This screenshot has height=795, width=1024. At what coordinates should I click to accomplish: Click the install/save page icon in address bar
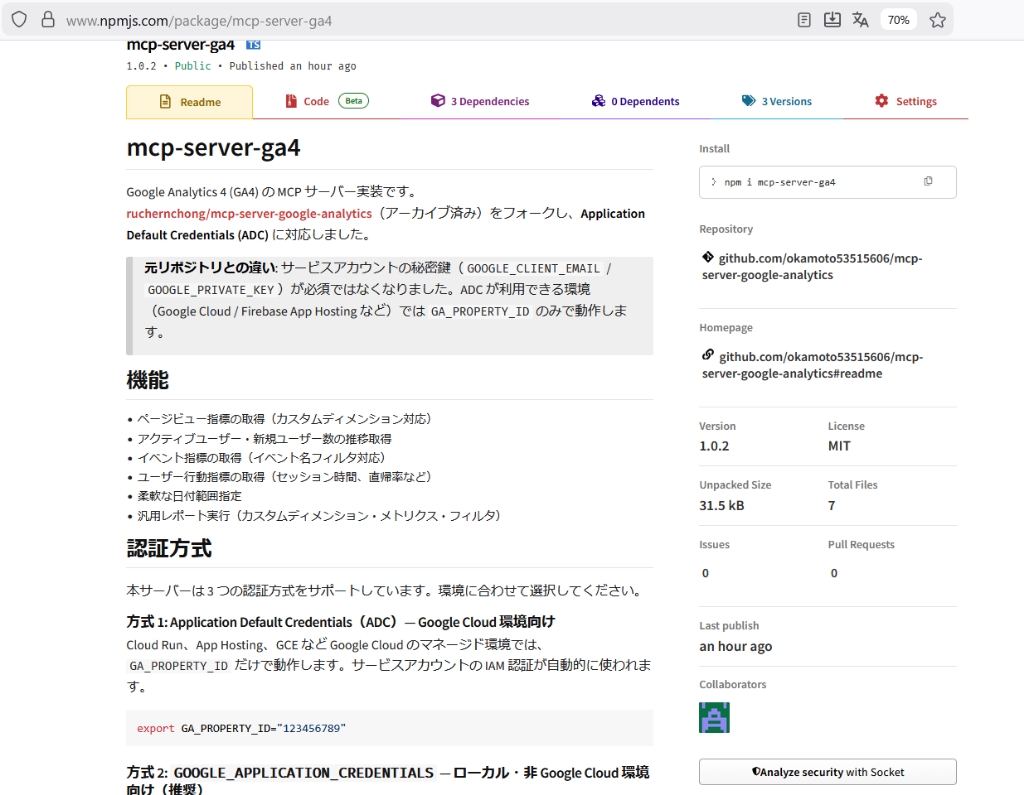point(832,20)
